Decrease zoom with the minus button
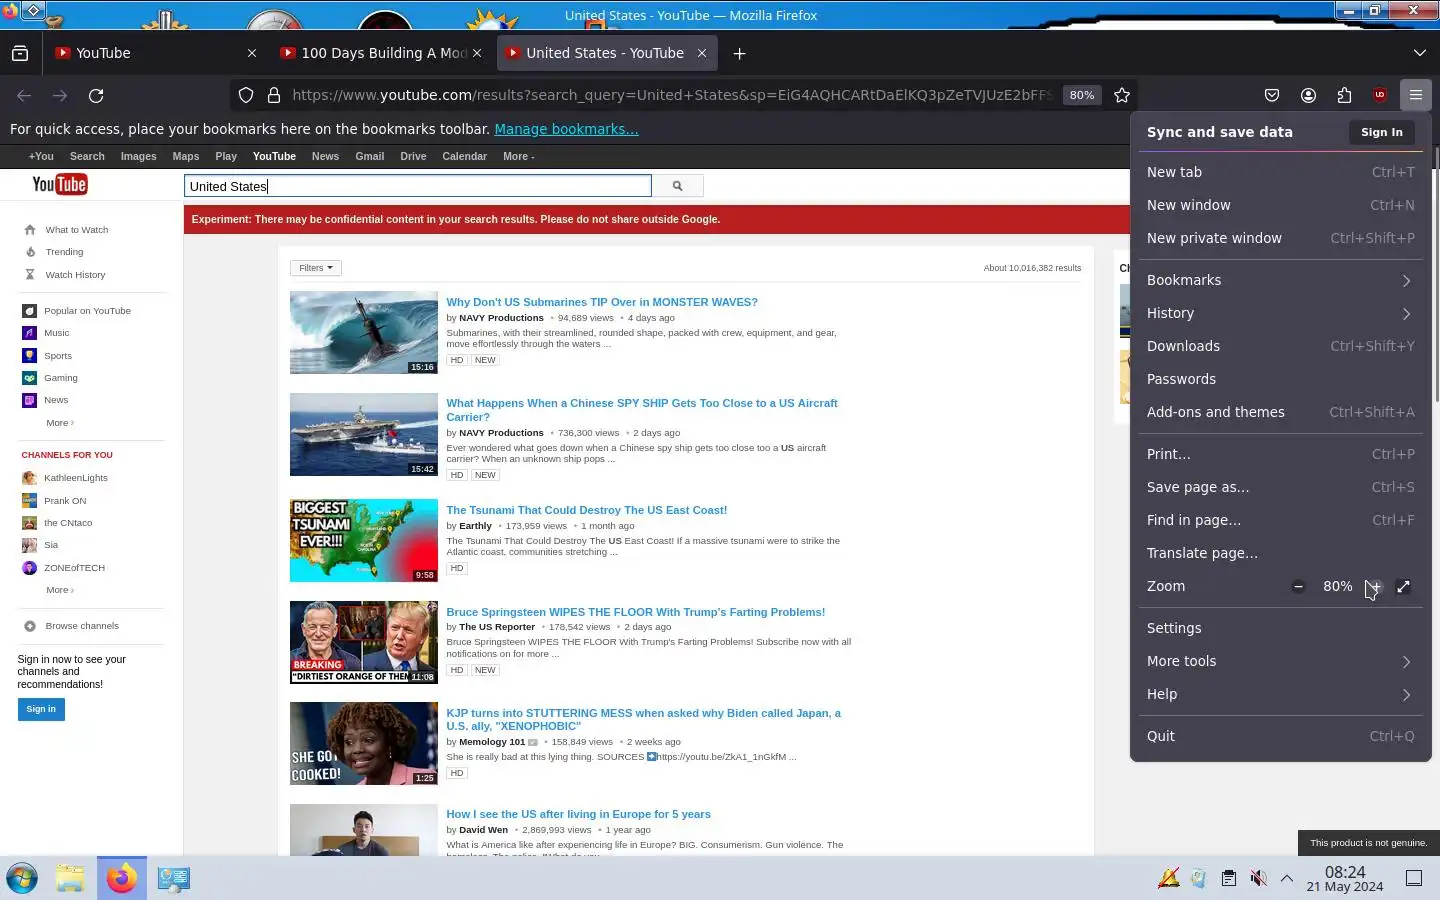Viewport: 1440px width, 900px height. tap(1298, 587)
